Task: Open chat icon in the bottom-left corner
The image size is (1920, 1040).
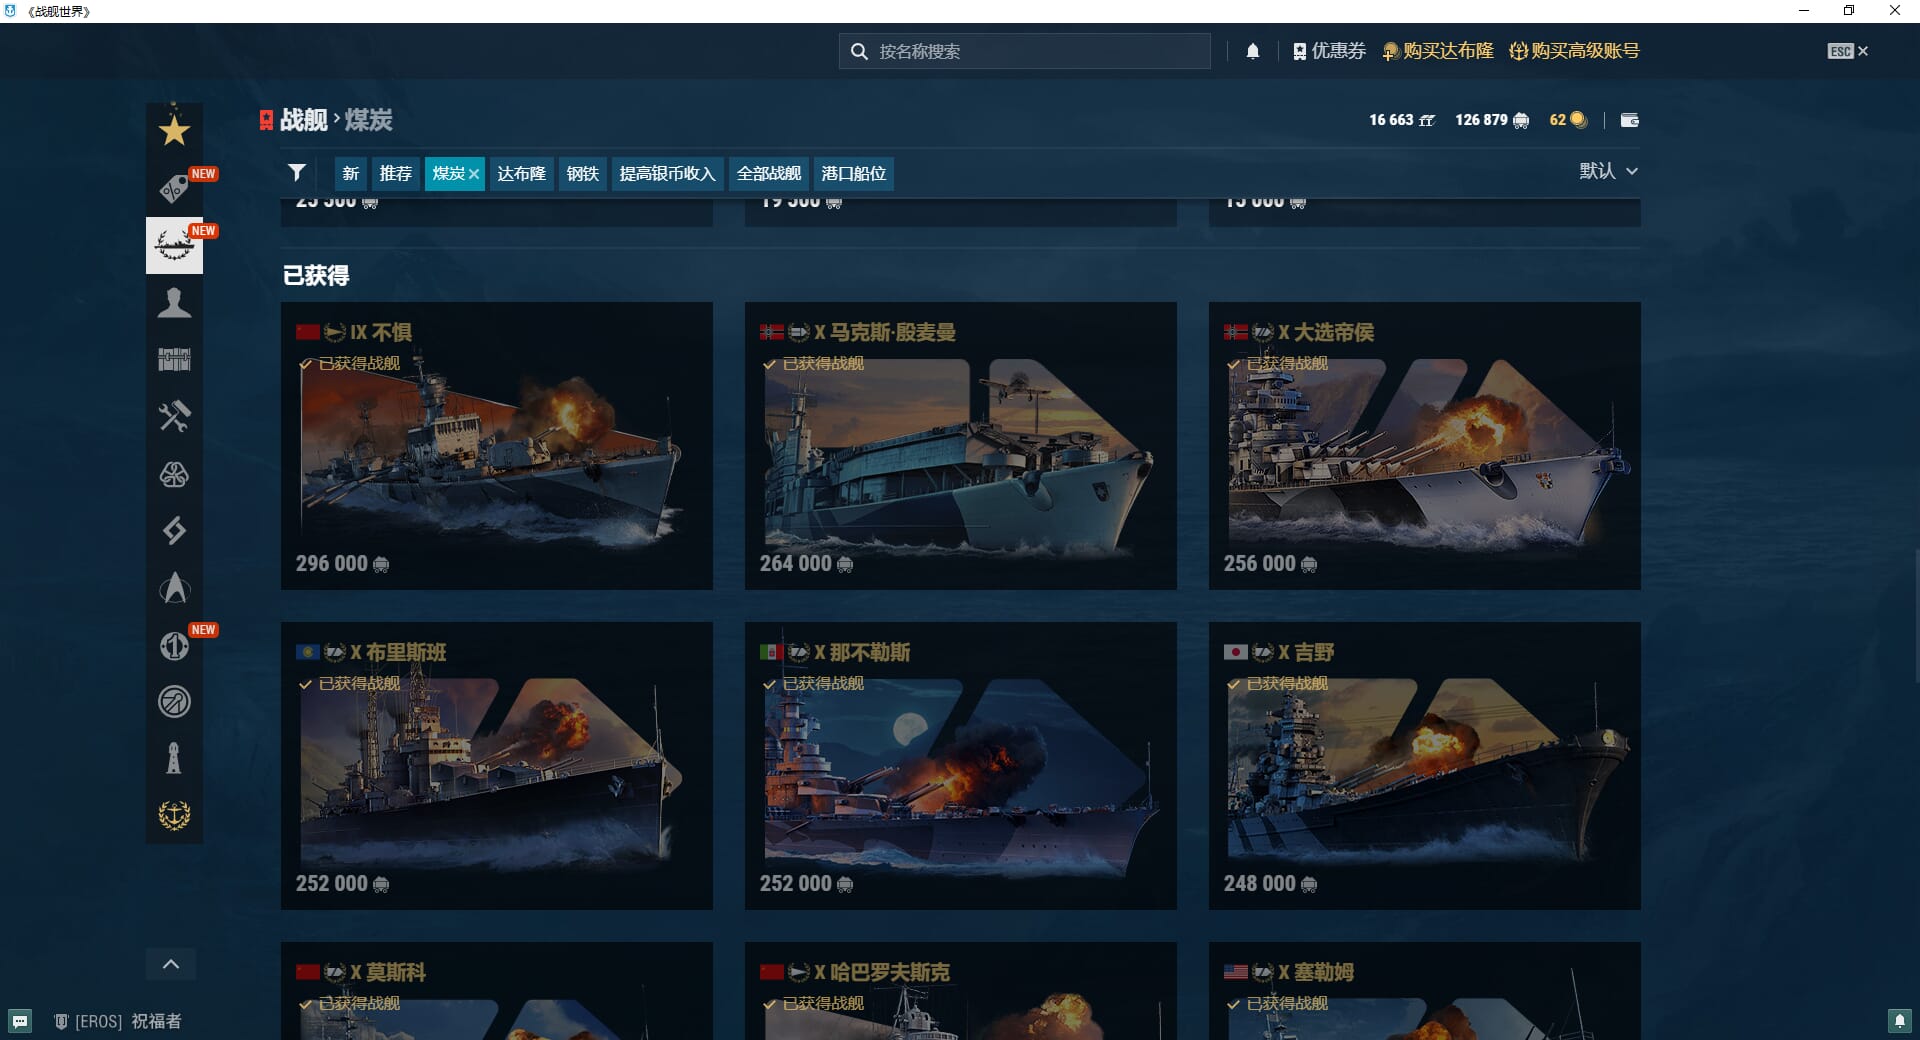Action: coord(20,1021)
